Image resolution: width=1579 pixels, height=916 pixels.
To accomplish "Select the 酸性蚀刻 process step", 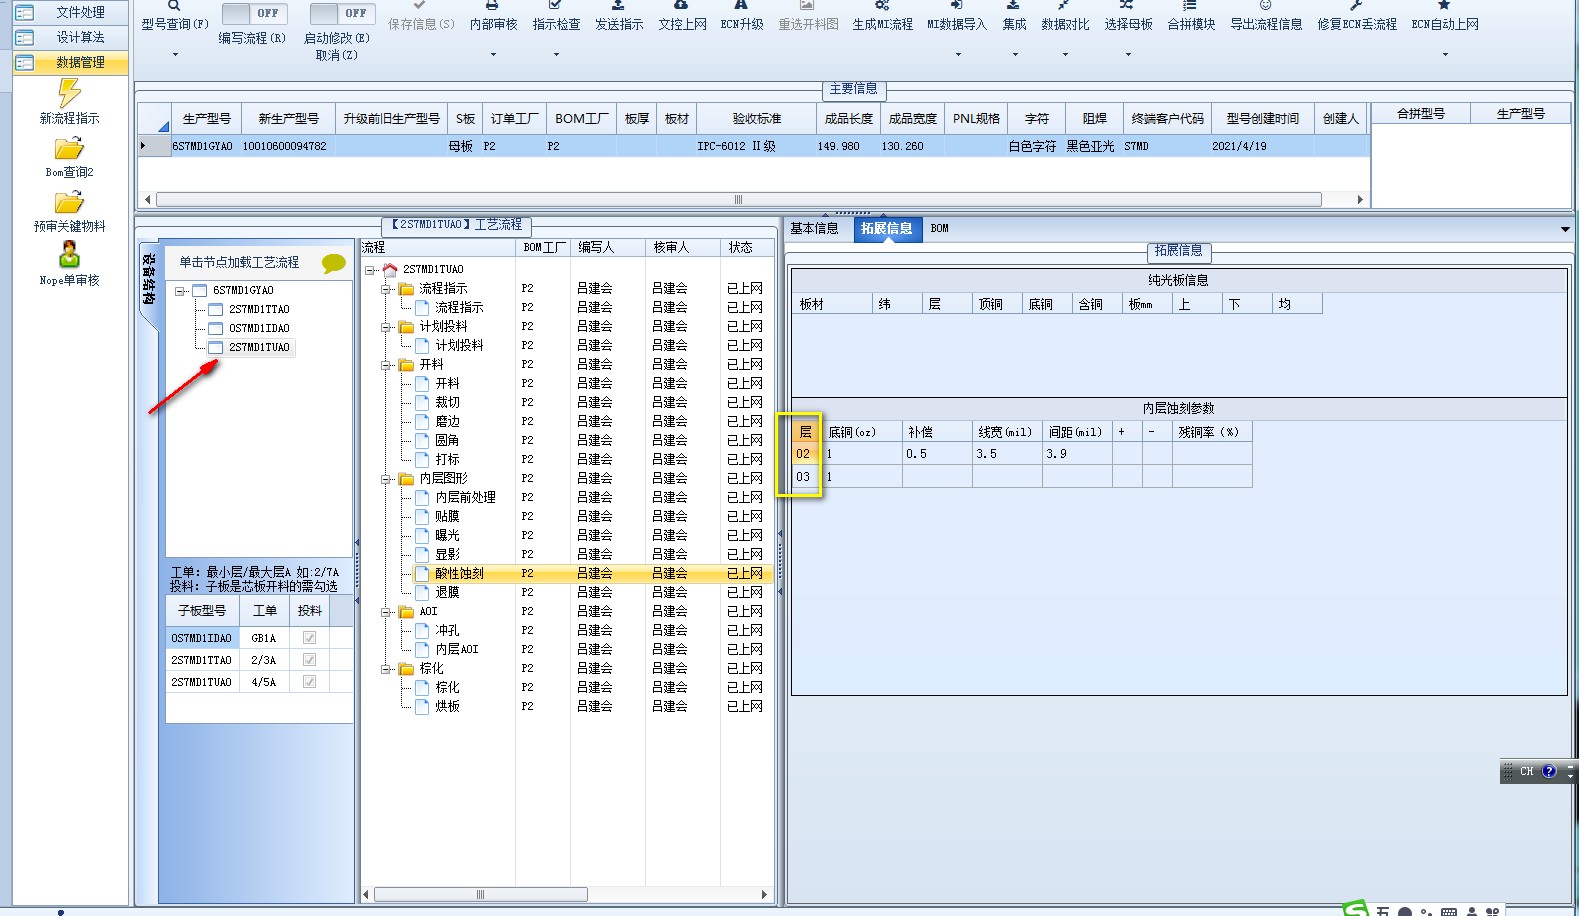I will 459,573.
